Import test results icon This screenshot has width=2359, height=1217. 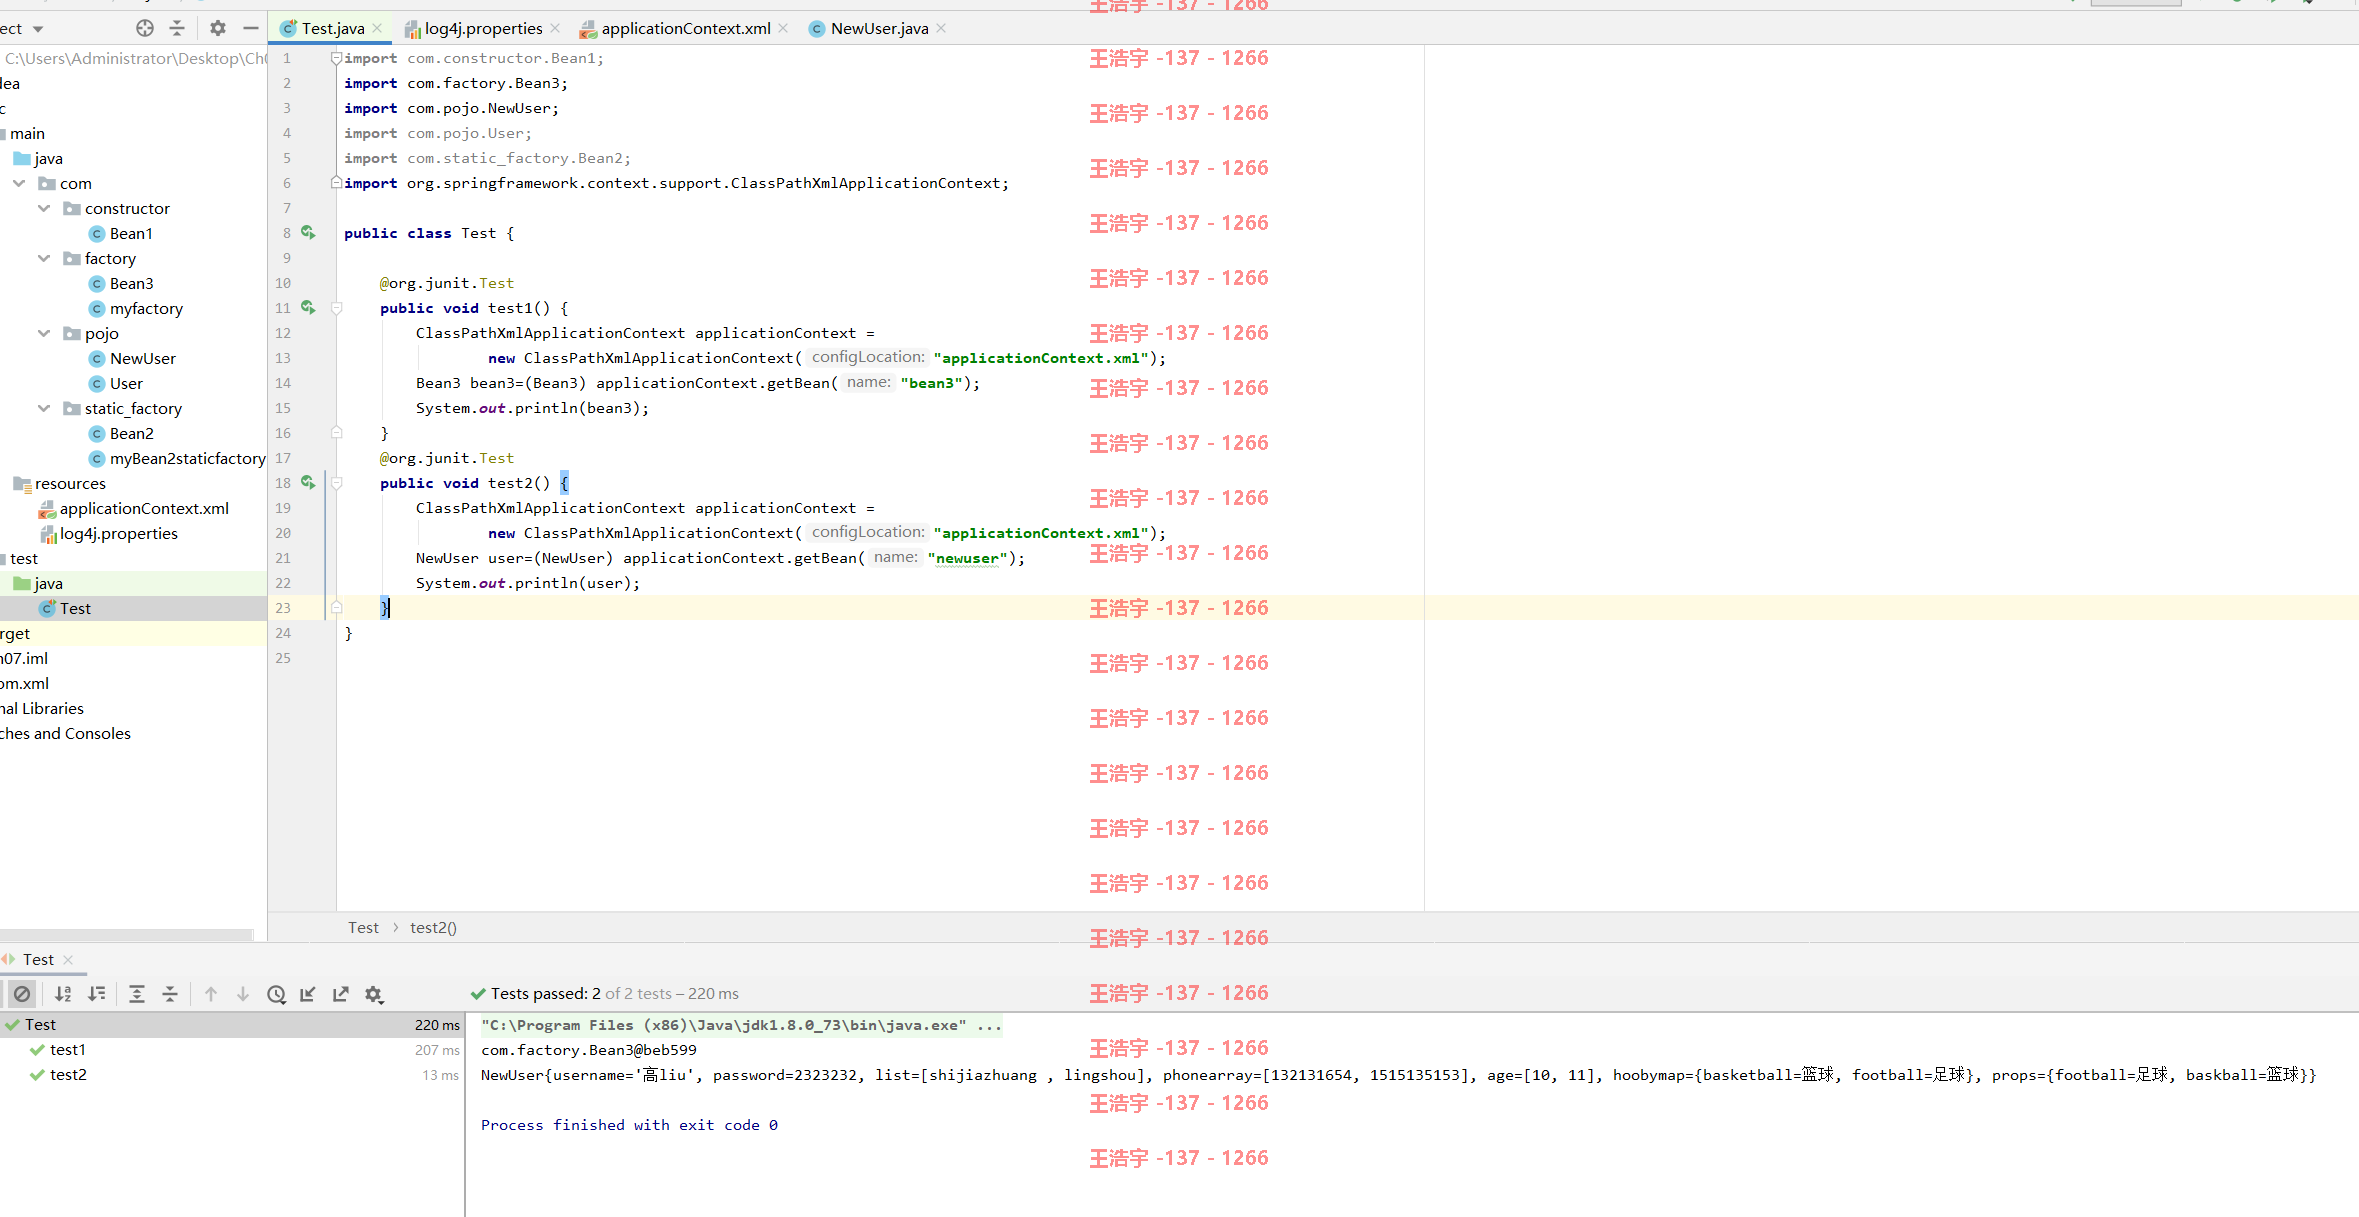(x=308, y=994)
